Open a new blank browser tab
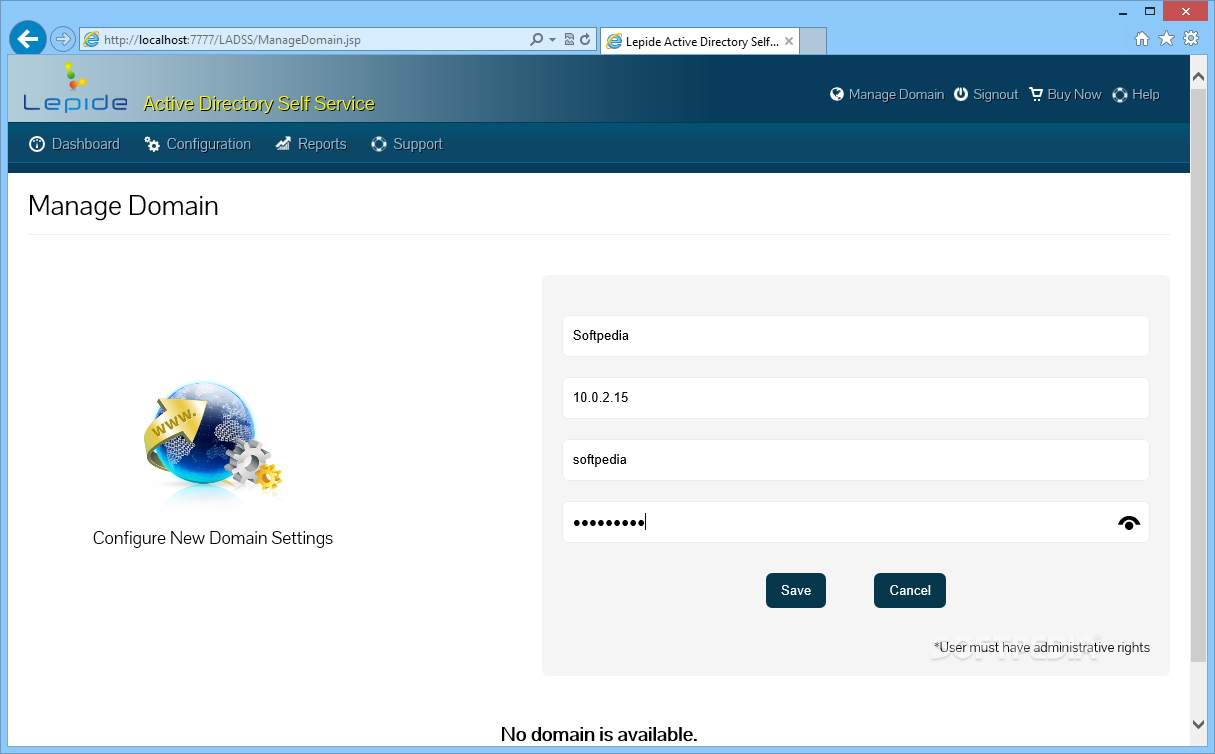 [813, 42]
